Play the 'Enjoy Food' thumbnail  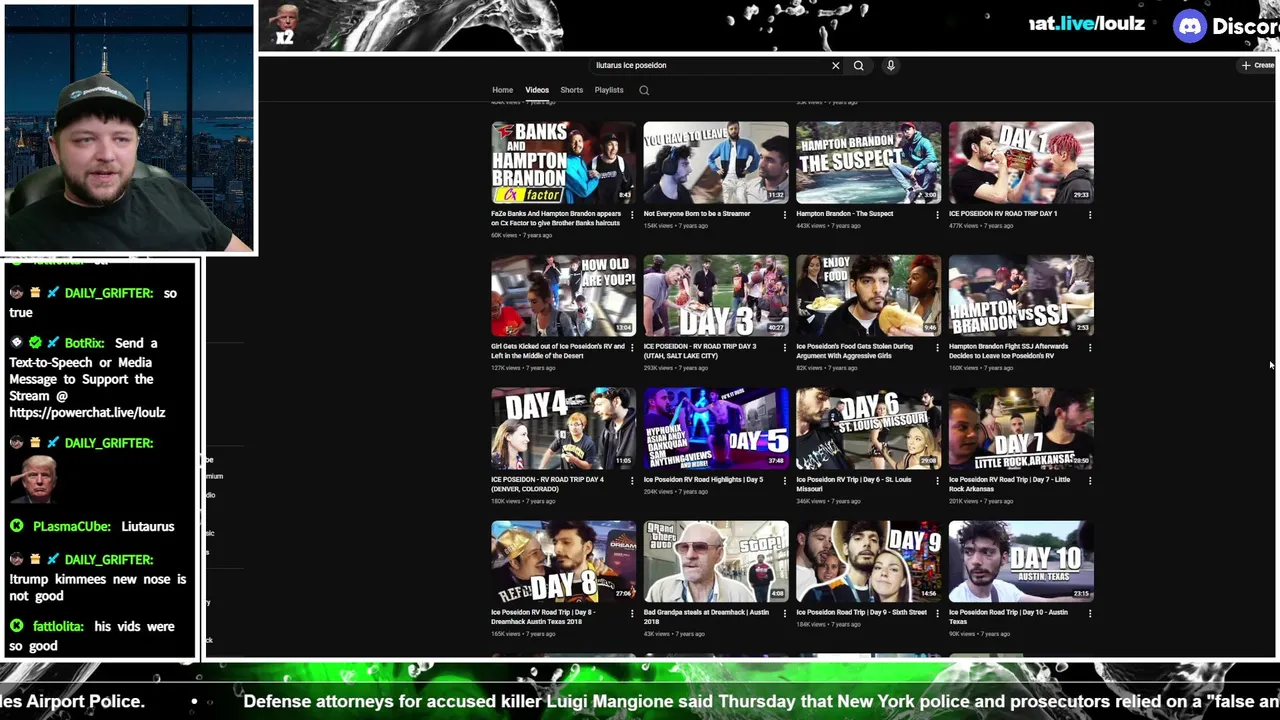click(868, 296)
